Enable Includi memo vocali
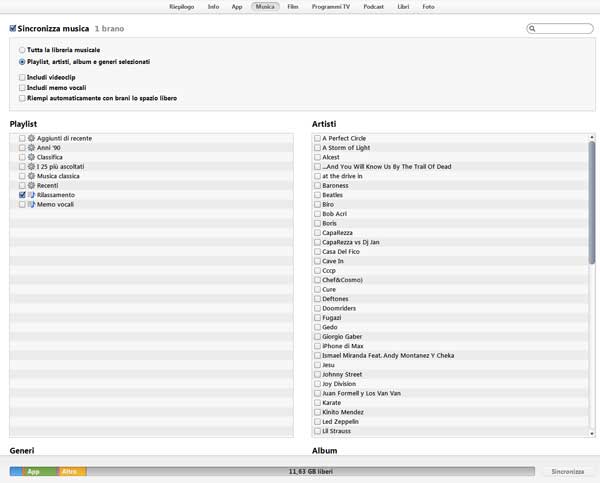Image resolution: width=600 pixels, height=483 pixels. click(22, 88)
